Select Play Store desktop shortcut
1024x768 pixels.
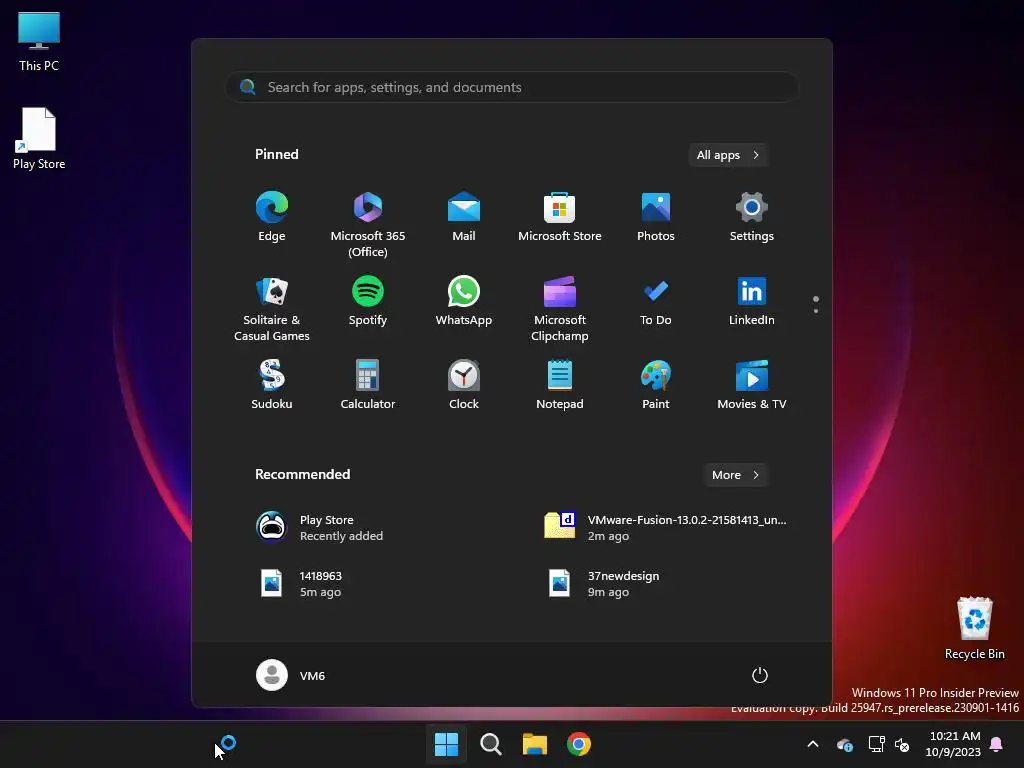pyautogui.click(x=39, y=138)
